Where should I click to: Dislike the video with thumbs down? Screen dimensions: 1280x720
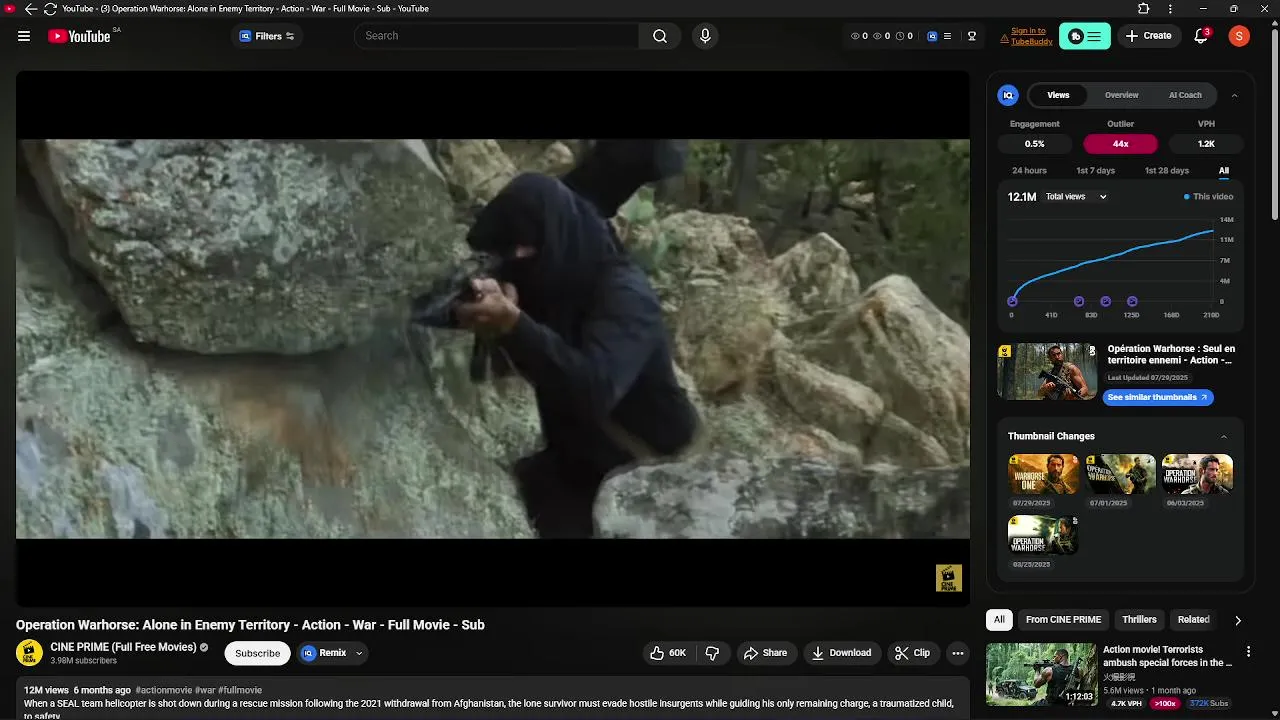coord(713,653)
